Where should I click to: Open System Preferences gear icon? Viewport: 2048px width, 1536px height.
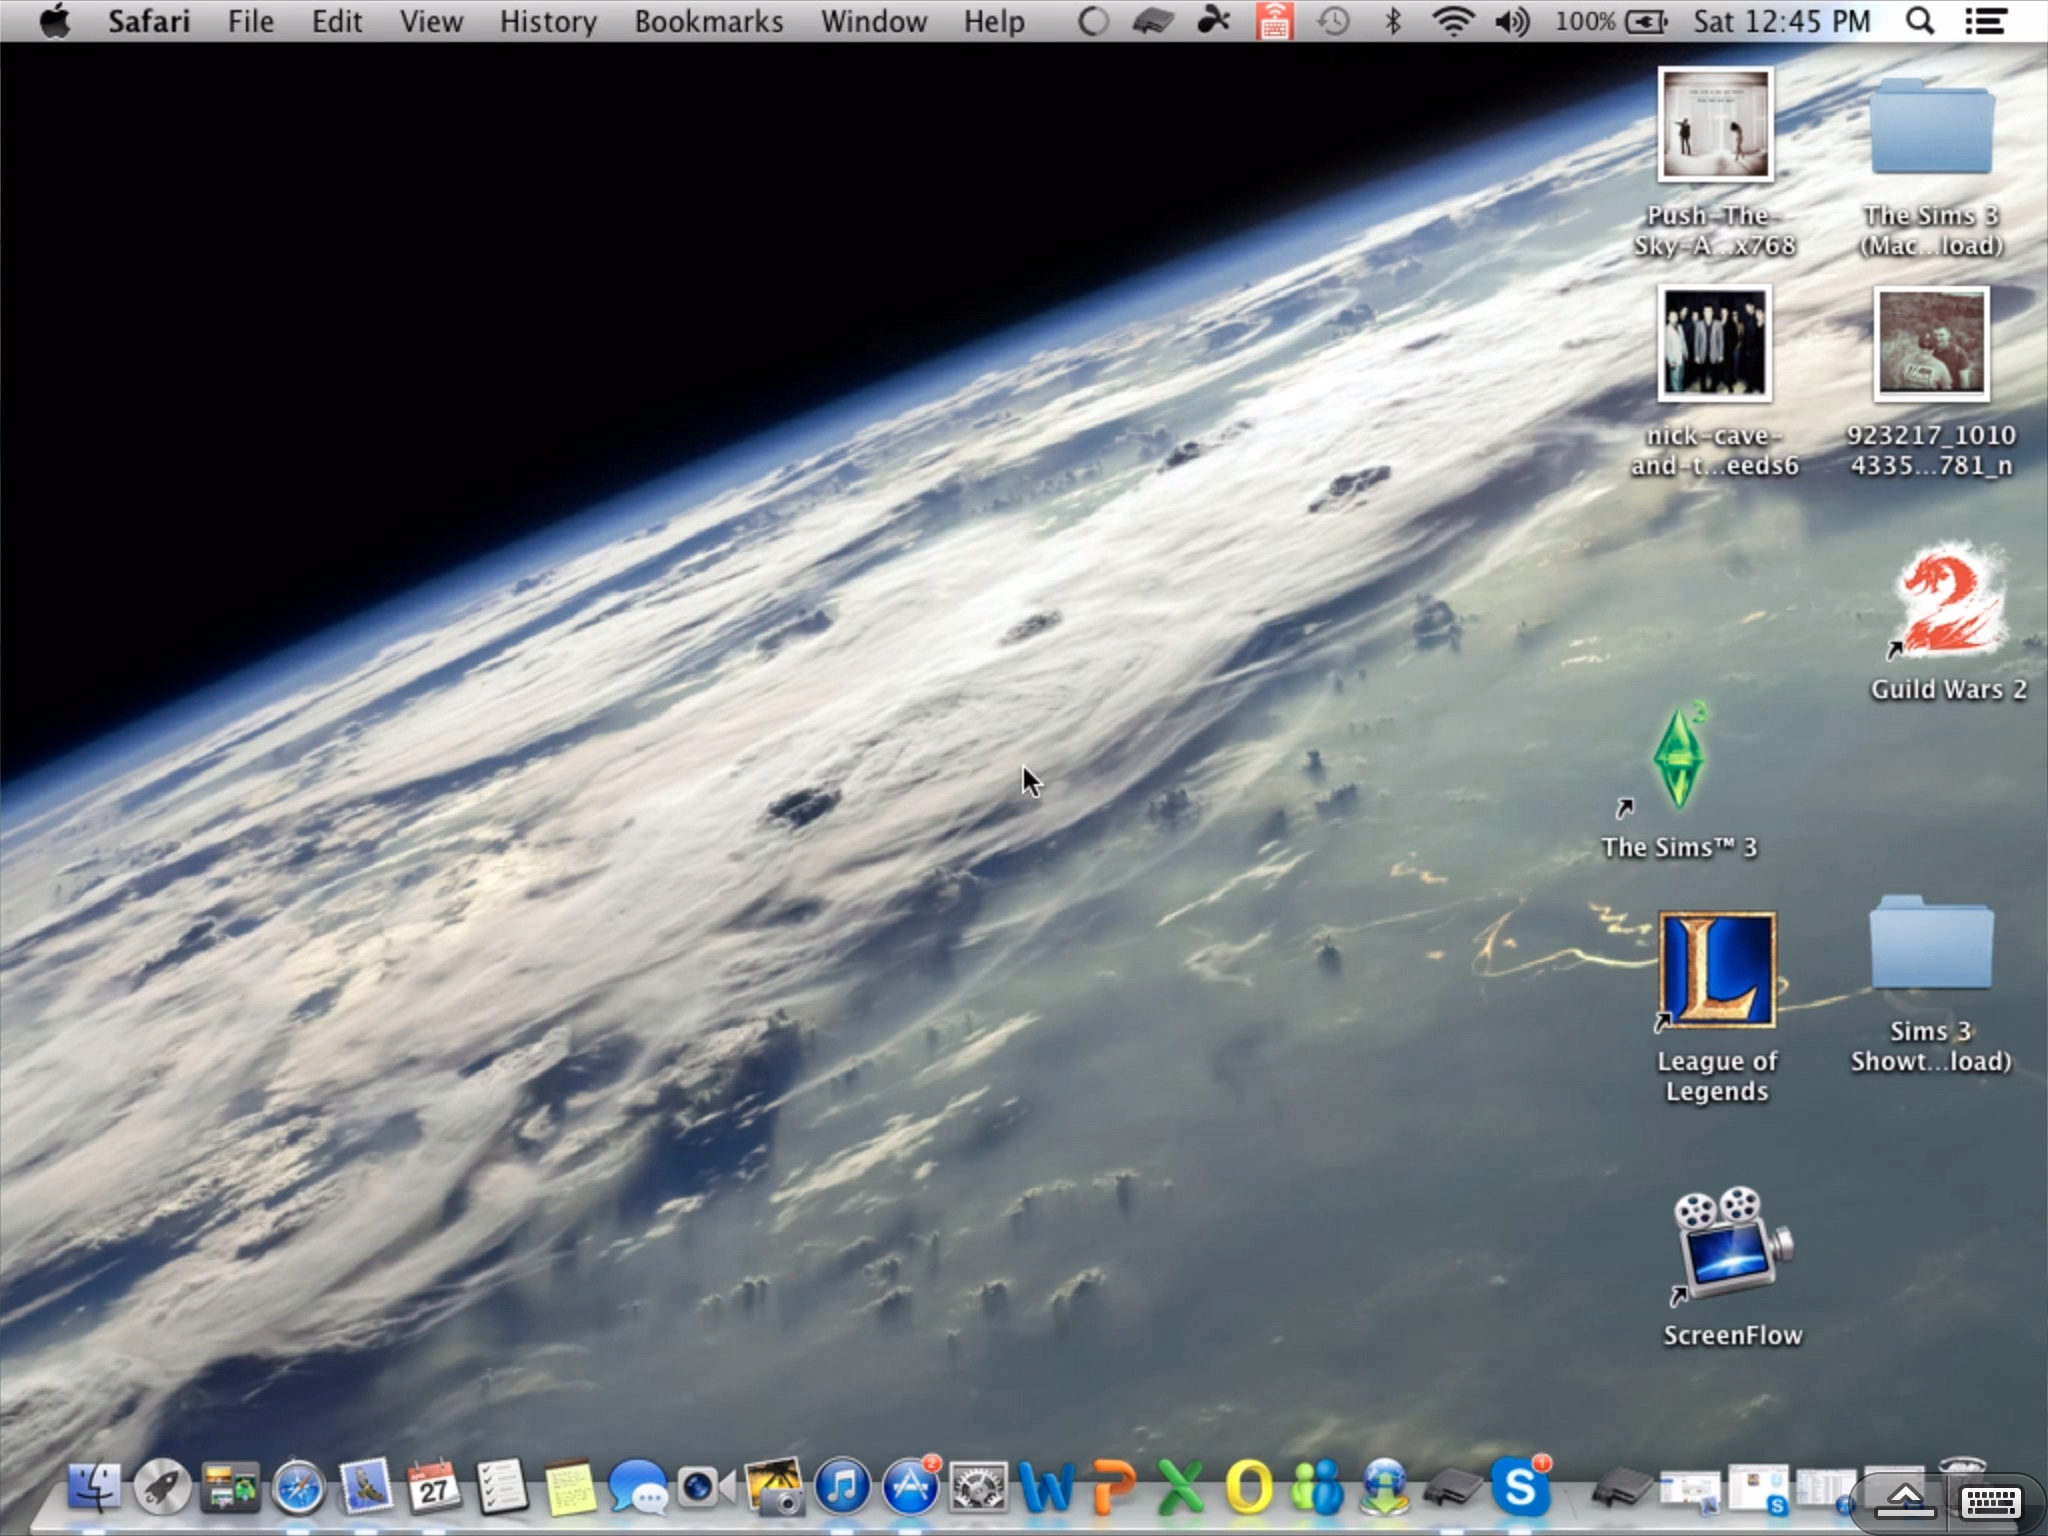pos(976,1487)
